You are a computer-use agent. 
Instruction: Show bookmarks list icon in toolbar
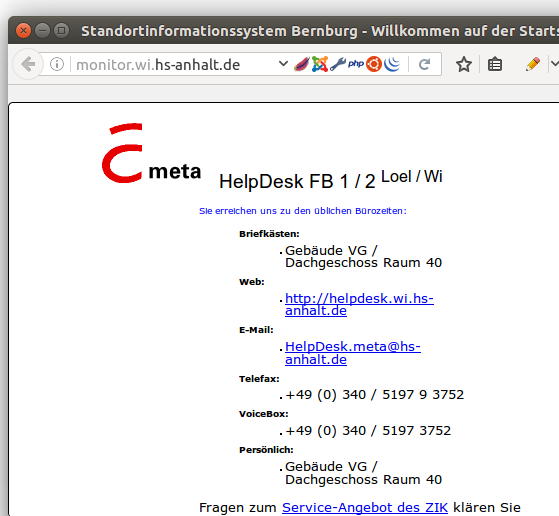[495, 64]
